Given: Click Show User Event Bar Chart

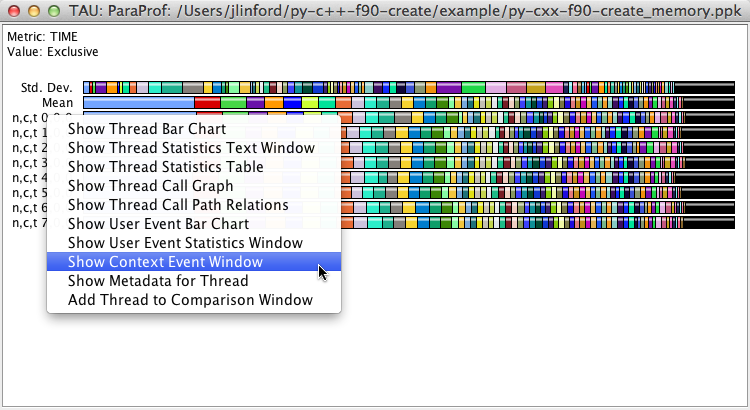Looking at the screenshot, I should 158,224.
